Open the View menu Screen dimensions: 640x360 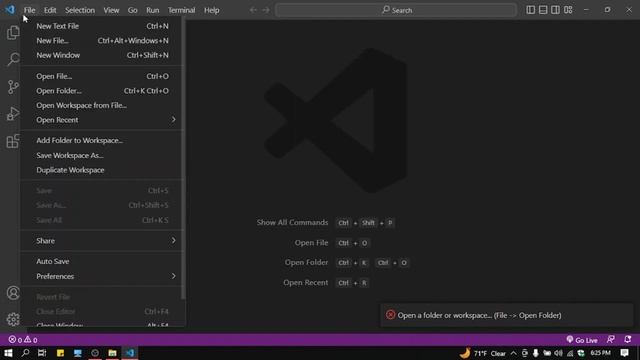click(111, 10)
